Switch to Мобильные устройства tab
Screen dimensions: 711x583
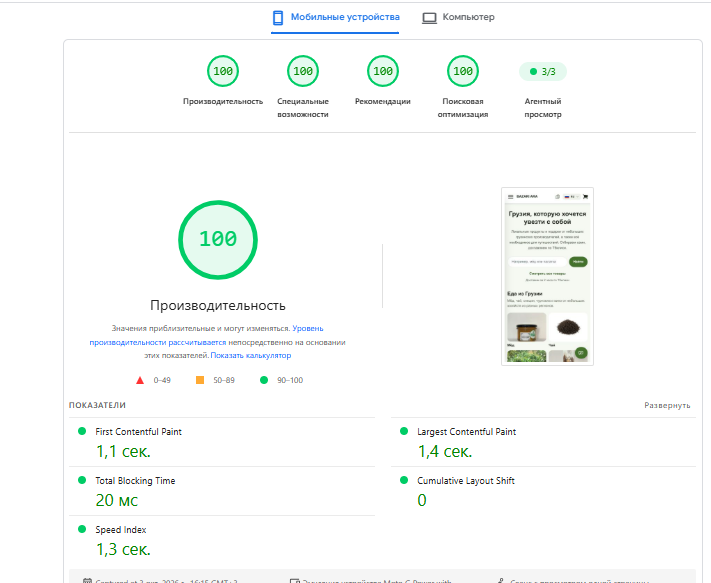click(335, 18)
